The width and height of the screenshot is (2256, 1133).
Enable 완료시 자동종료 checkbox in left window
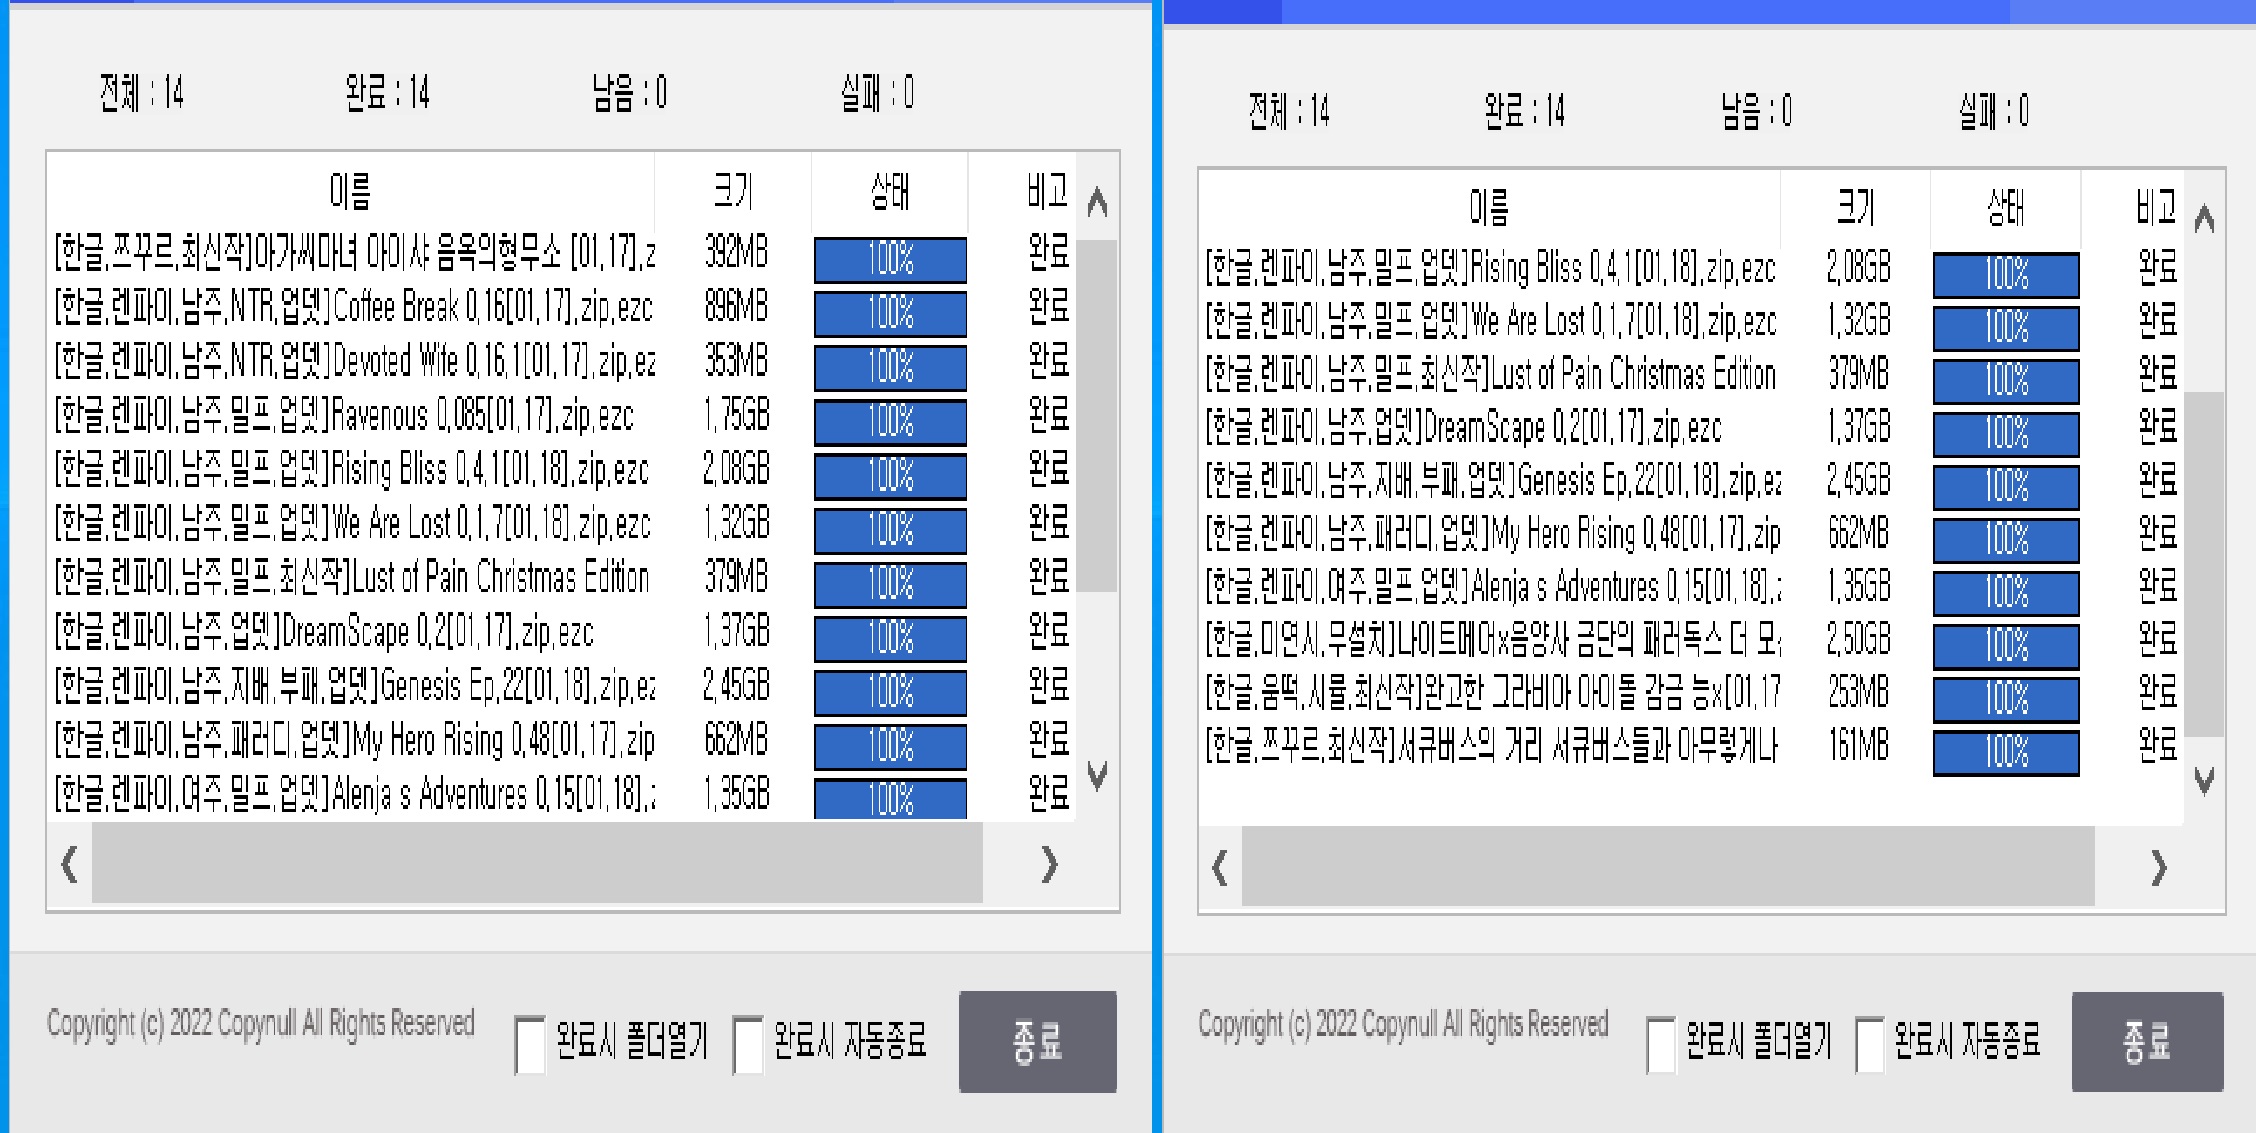[x=748, y=1044]
